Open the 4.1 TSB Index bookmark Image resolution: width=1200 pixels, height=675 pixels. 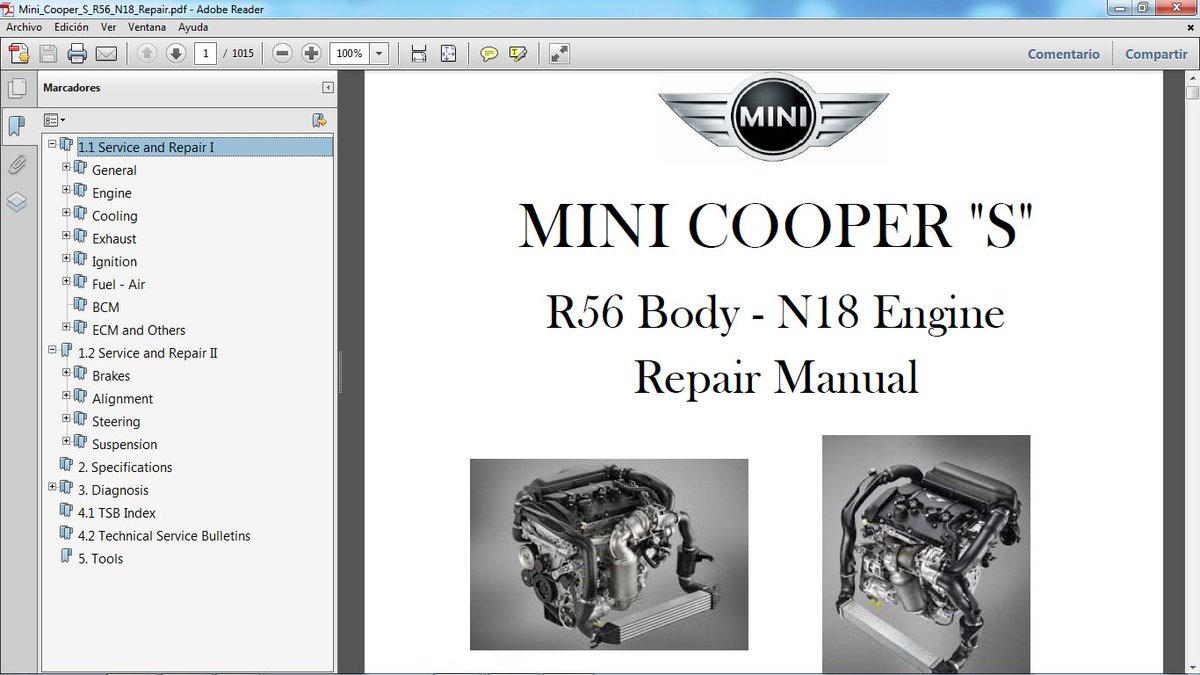tap(116, 513)
